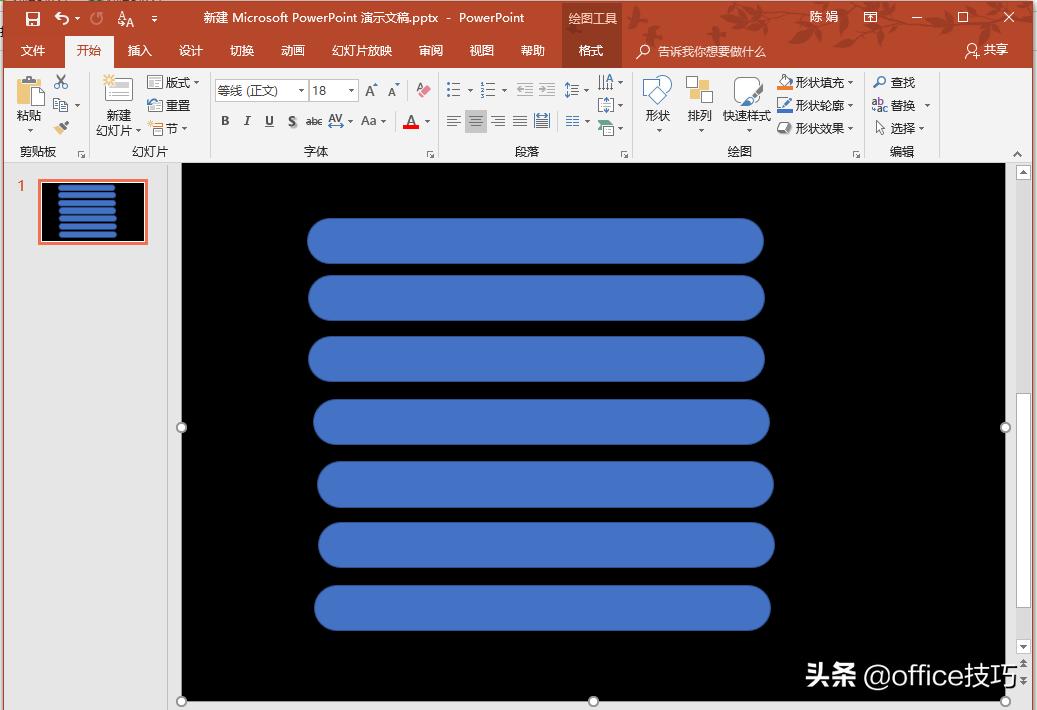Apply underline with the U icon
1037x710 pixels.
pos(268,121)
